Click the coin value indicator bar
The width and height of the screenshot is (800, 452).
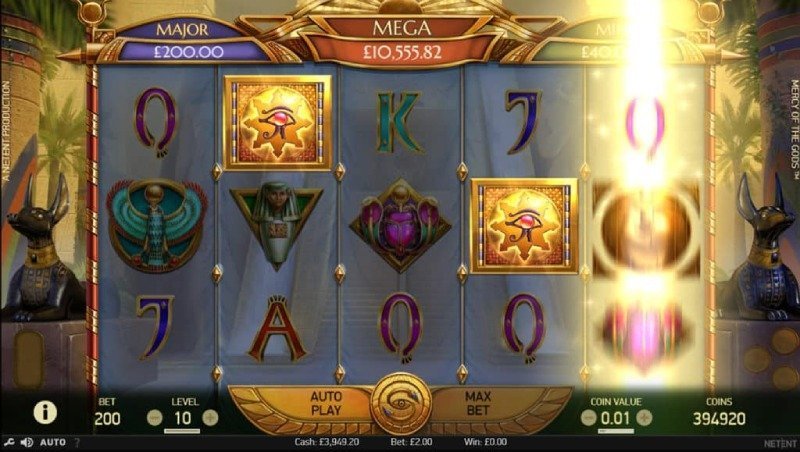tap(616, 431)
